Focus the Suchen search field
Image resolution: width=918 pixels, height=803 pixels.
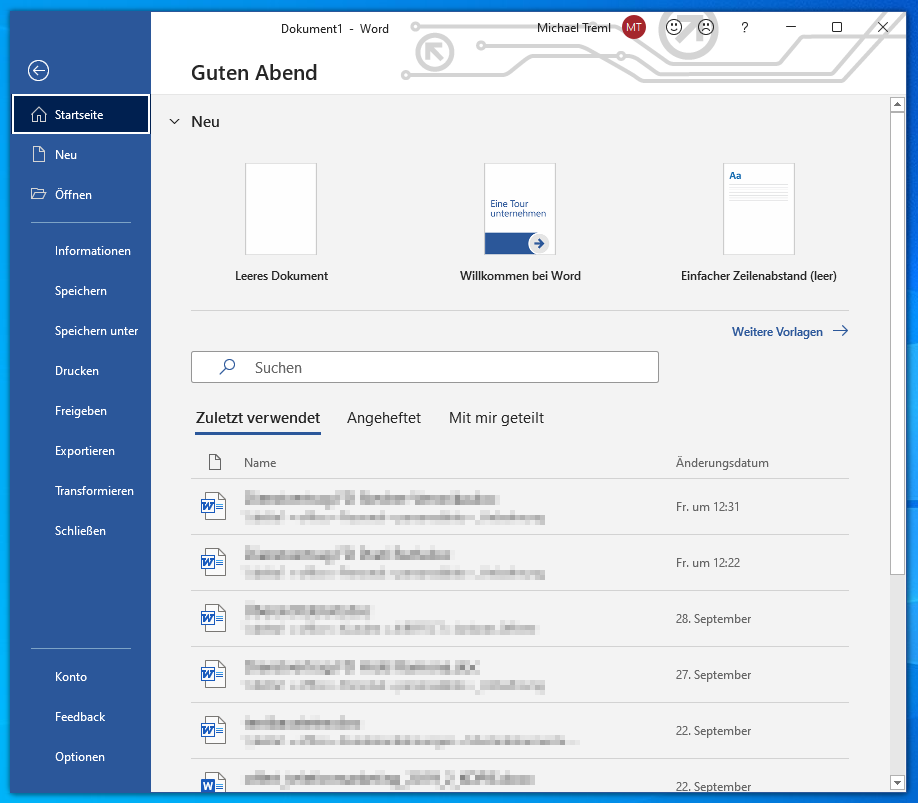pyautogui.click(x=425, y=367)
